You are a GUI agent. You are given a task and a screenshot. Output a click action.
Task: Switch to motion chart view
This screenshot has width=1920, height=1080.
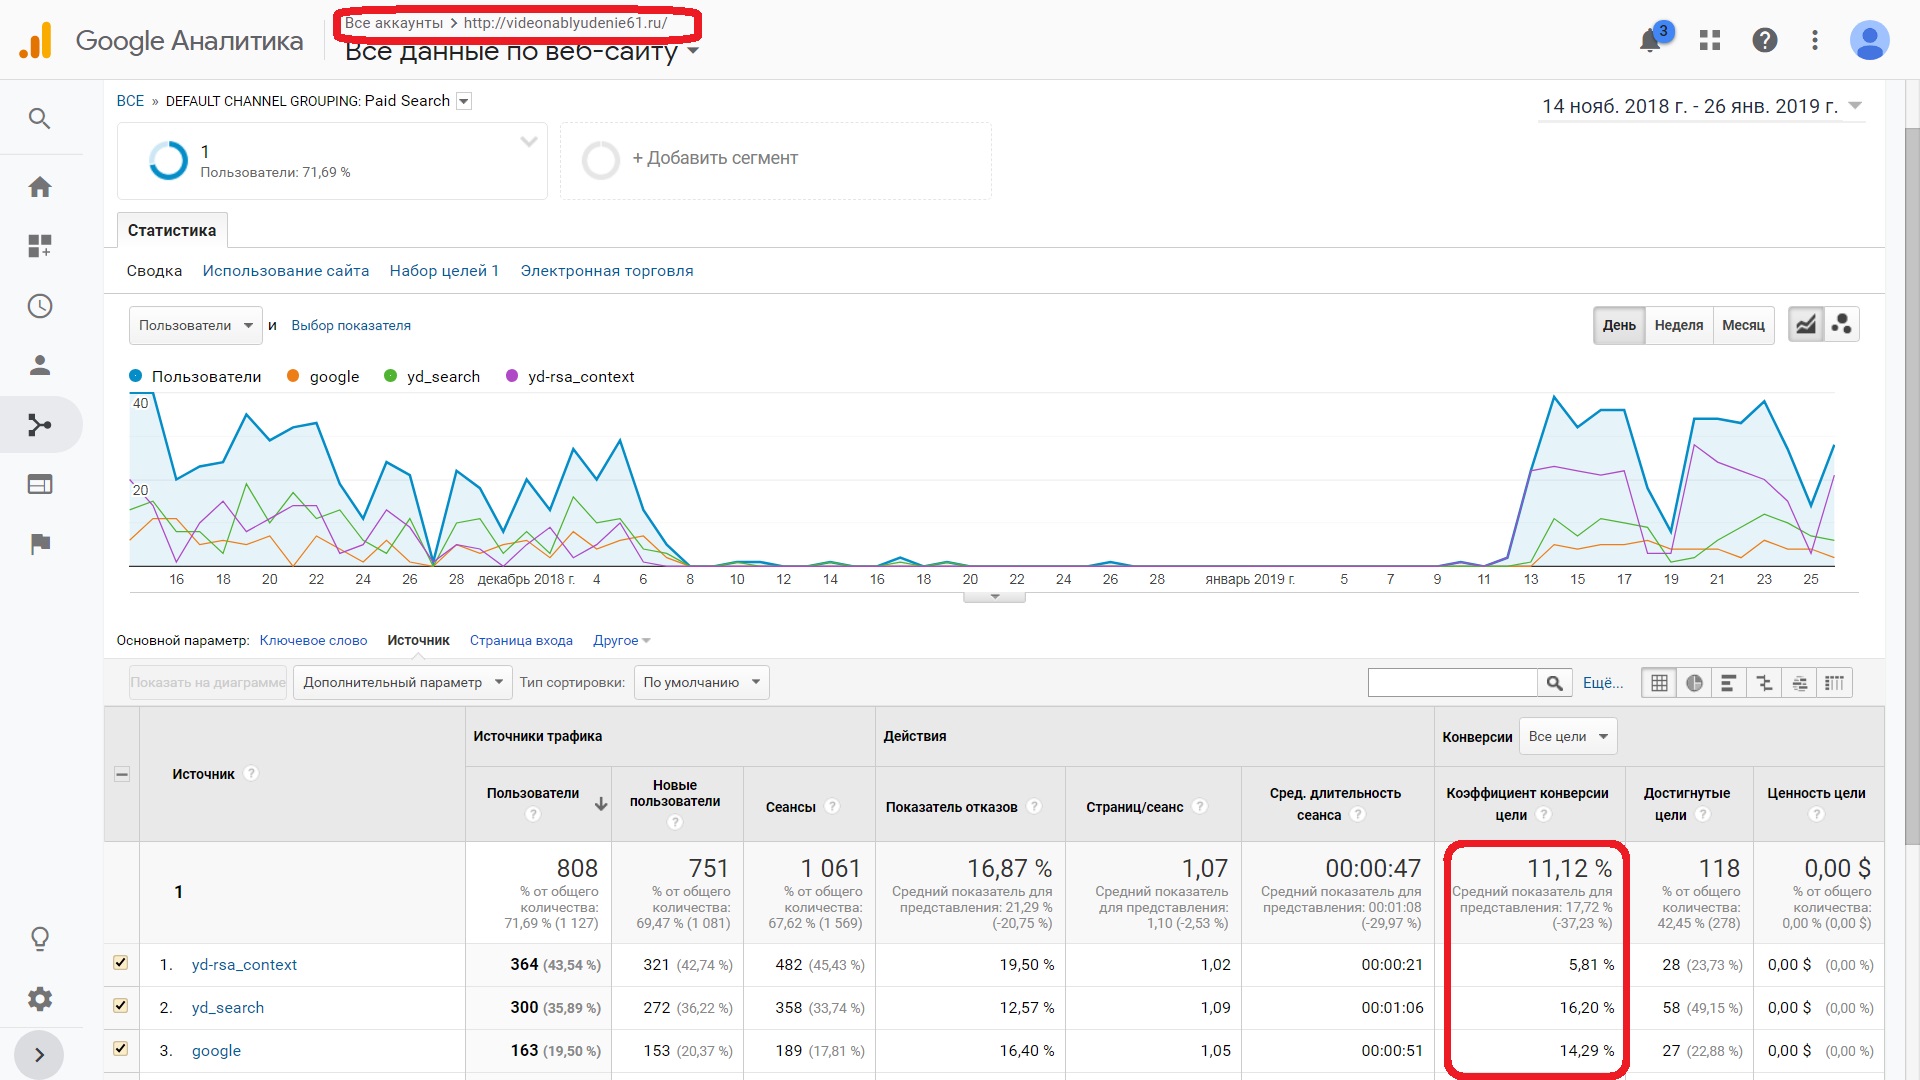pos(1842,325)
